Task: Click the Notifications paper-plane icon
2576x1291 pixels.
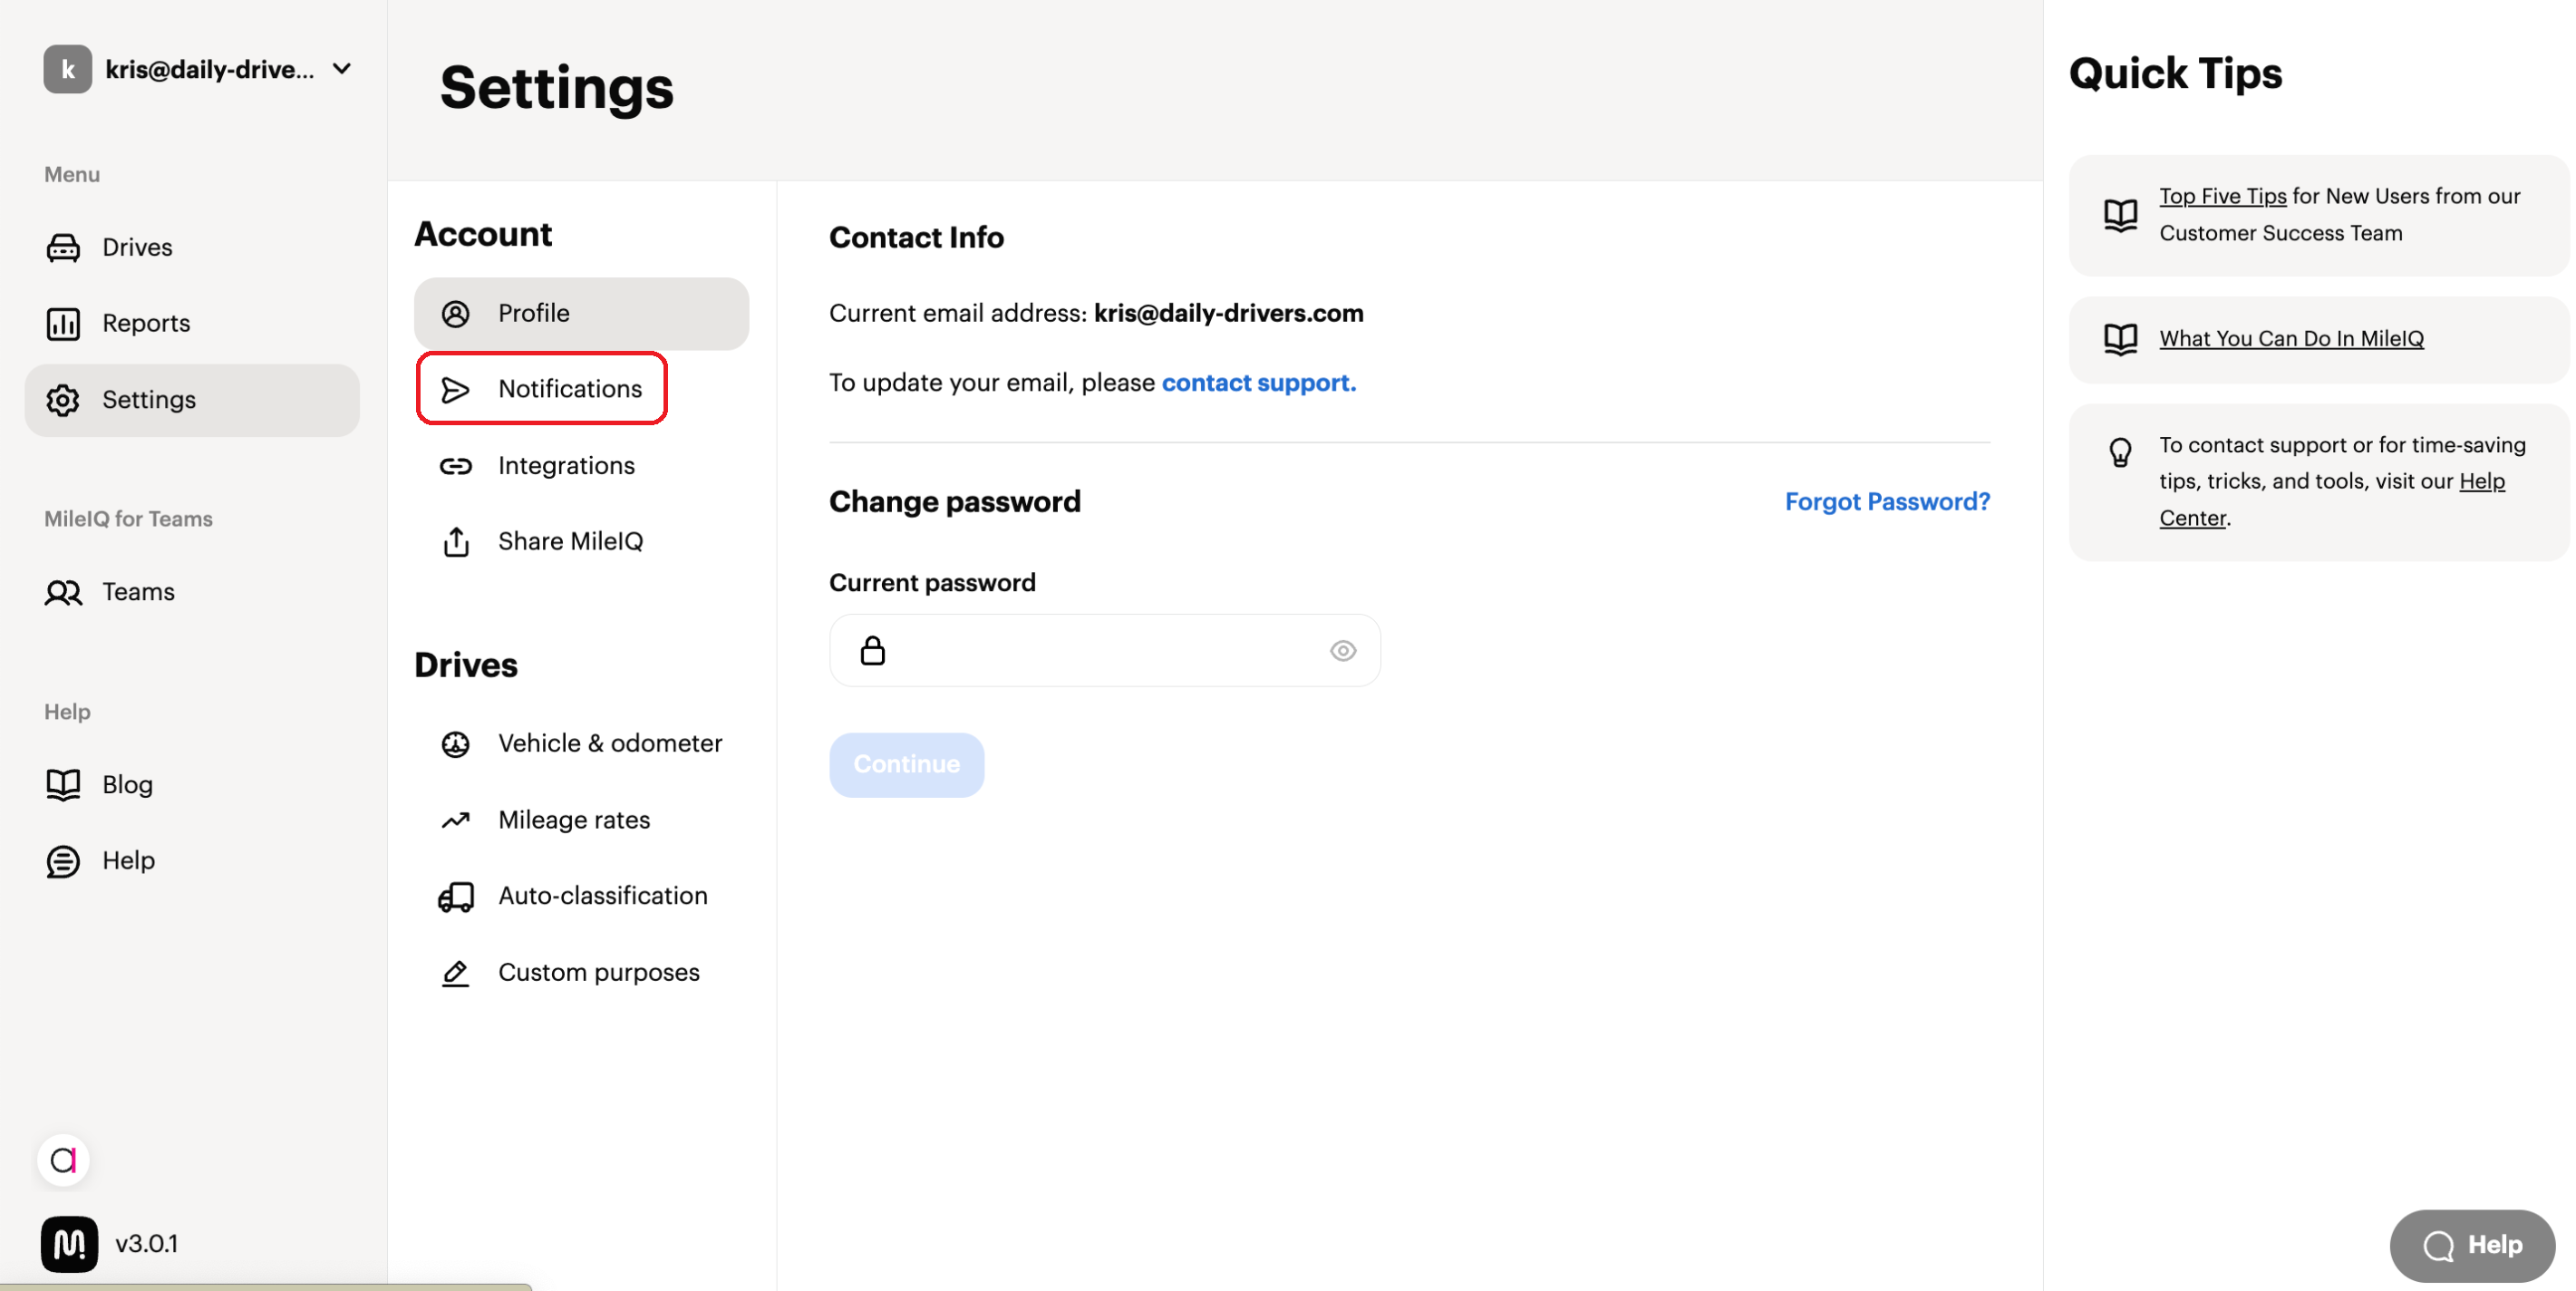Action: 455,389
